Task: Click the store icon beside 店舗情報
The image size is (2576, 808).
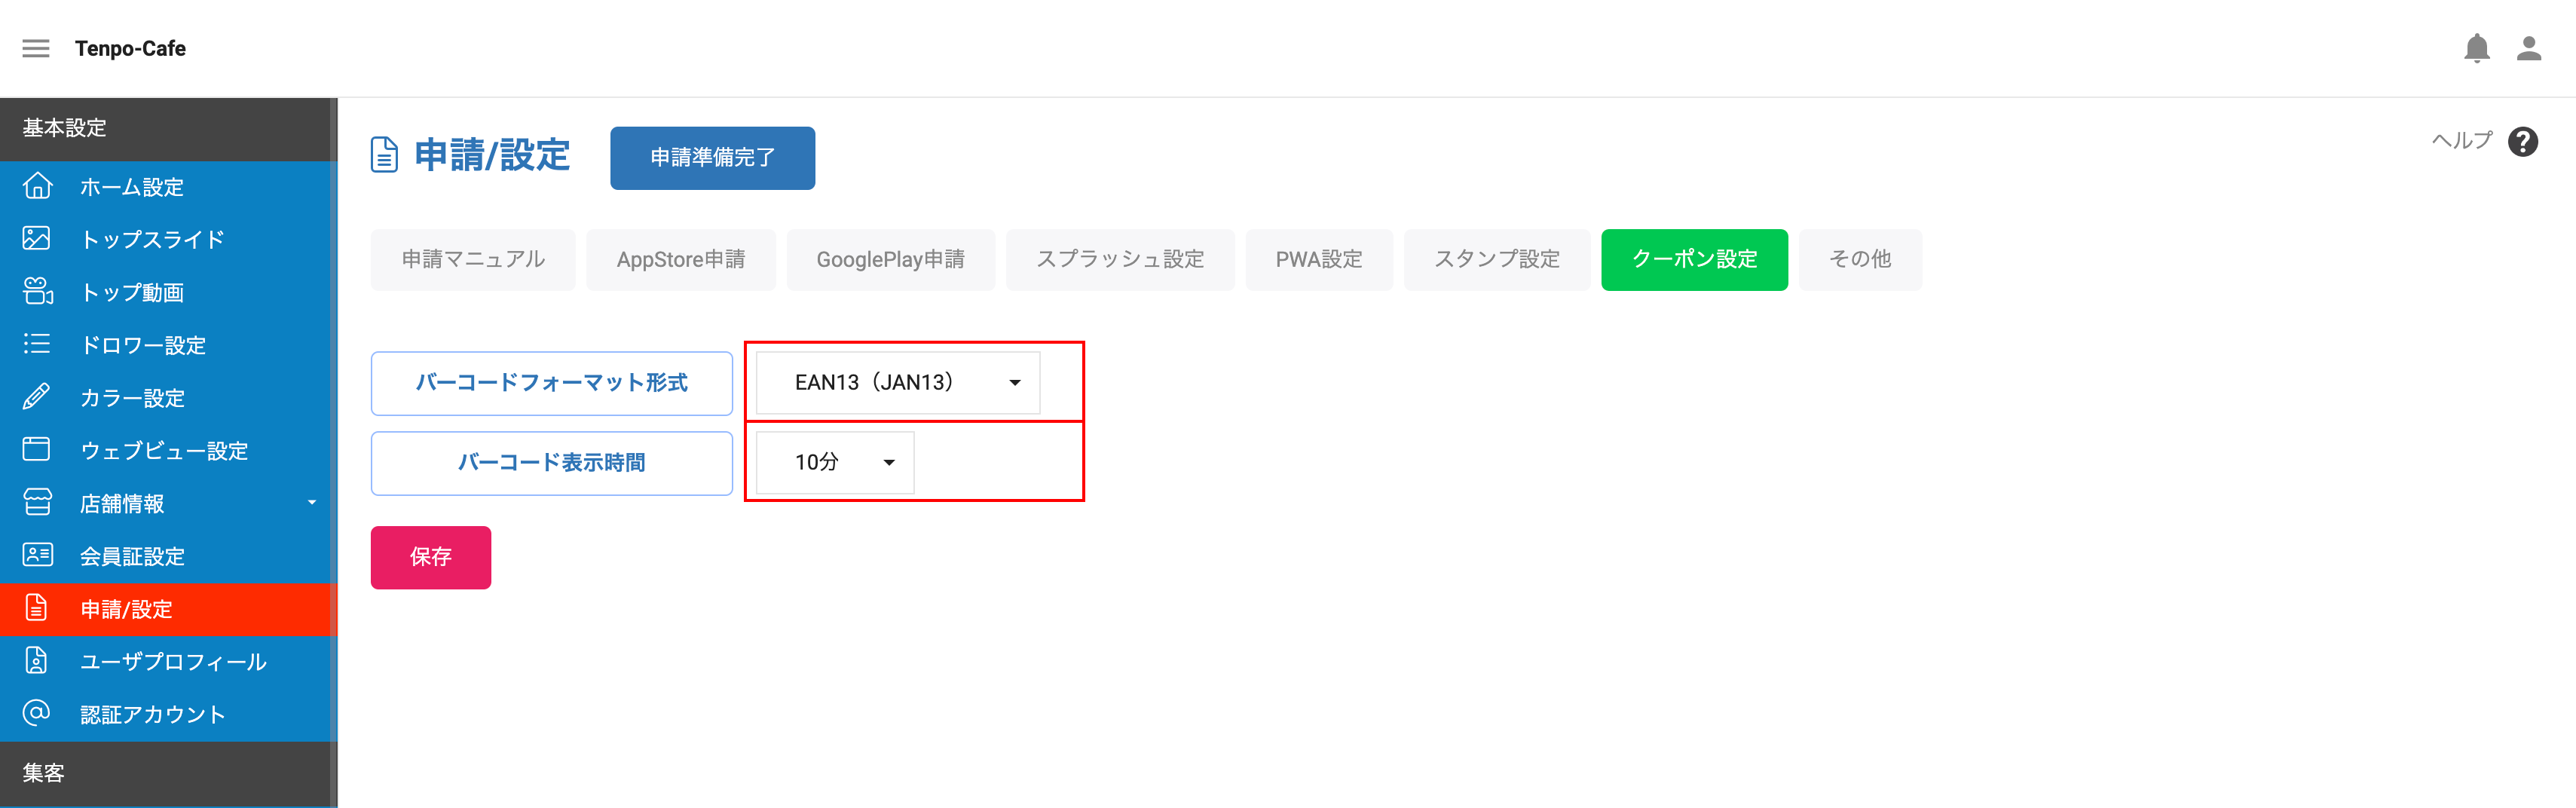Action: point(37,502)
